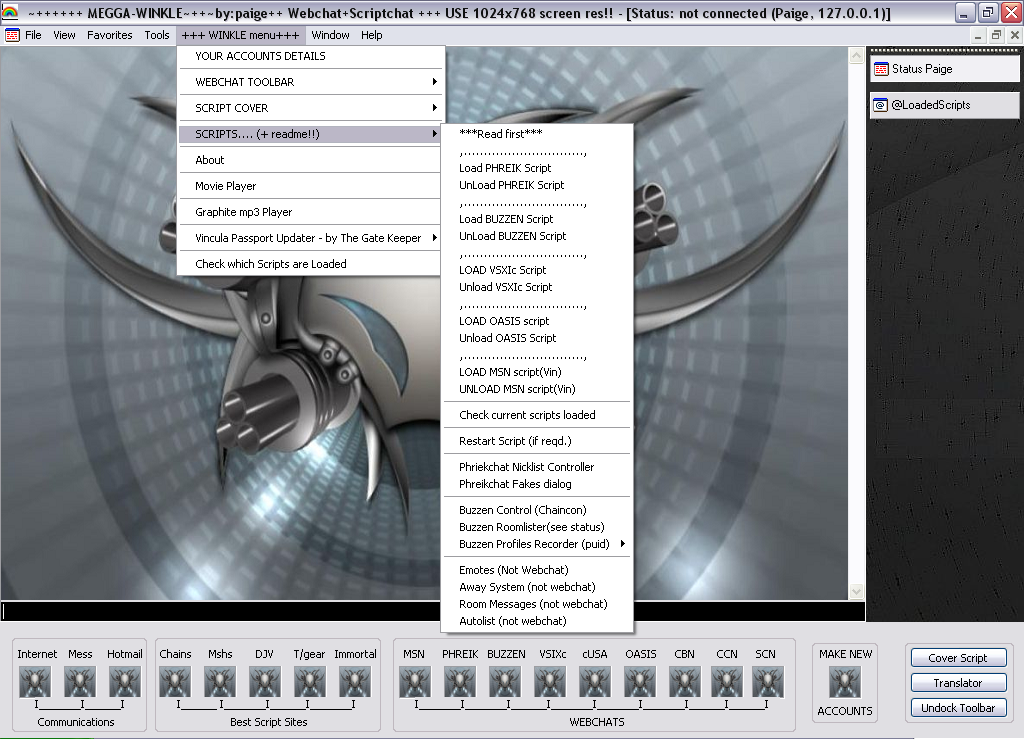Open the File menu
This screenshot has height=739, width=1024.
(x=33, y=35)
